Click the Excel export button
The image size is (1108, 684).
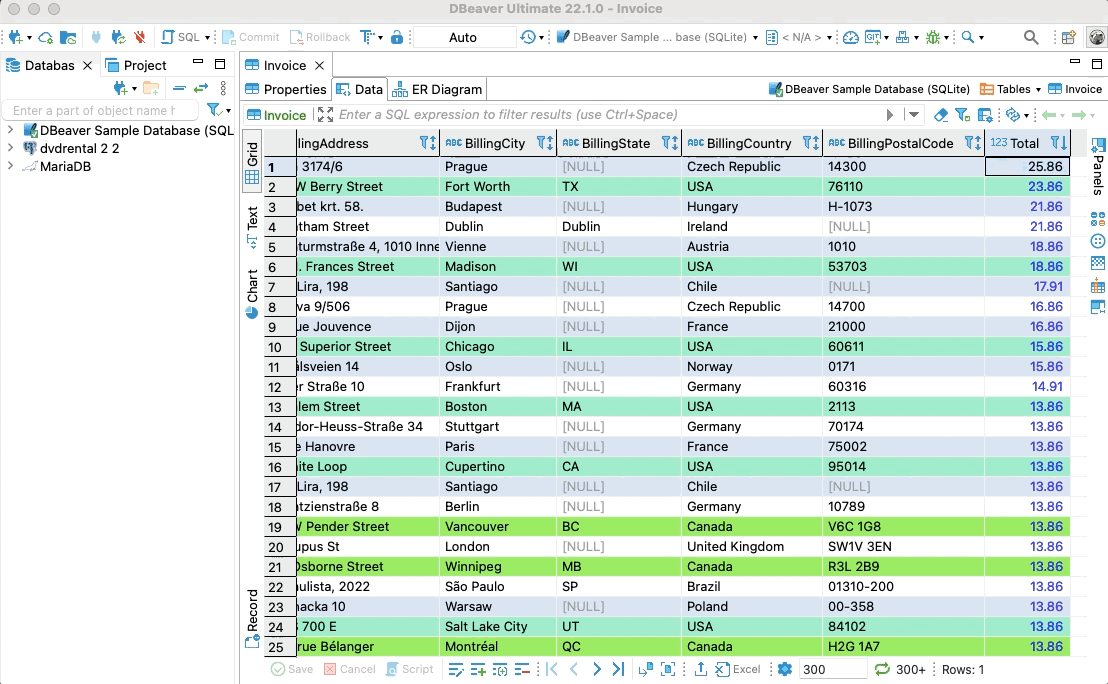738,669
